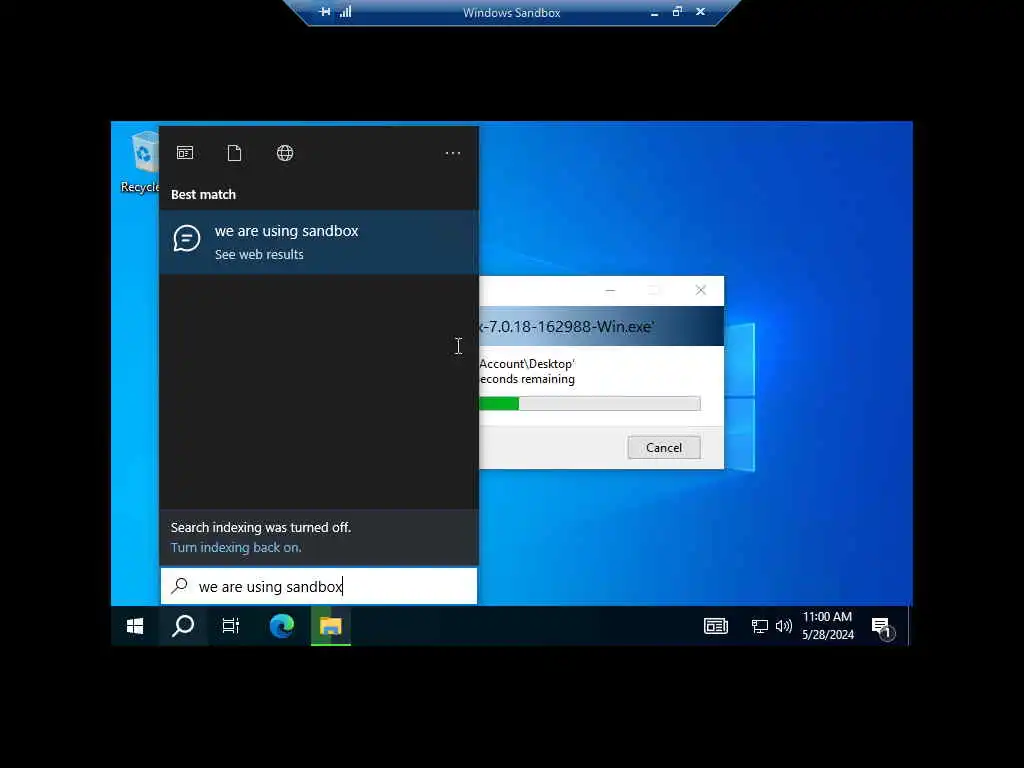Close the file copy progress dialog
The image size is (1024, 768).
tap(701, 290)
